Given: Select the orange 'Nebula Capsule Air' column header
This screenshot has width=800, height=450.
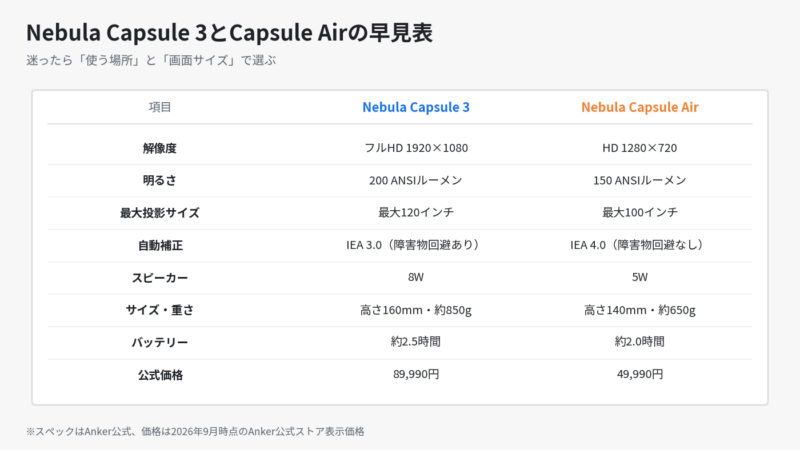Looking at the screenshot, I should click(x=640, y=107).
